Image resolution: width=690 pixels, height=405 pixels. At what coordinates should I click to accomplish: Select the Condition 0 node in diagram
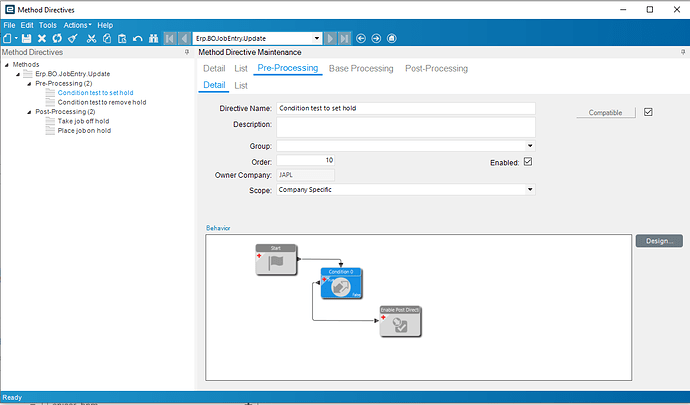pyautogui.click(x=341, y=284)
